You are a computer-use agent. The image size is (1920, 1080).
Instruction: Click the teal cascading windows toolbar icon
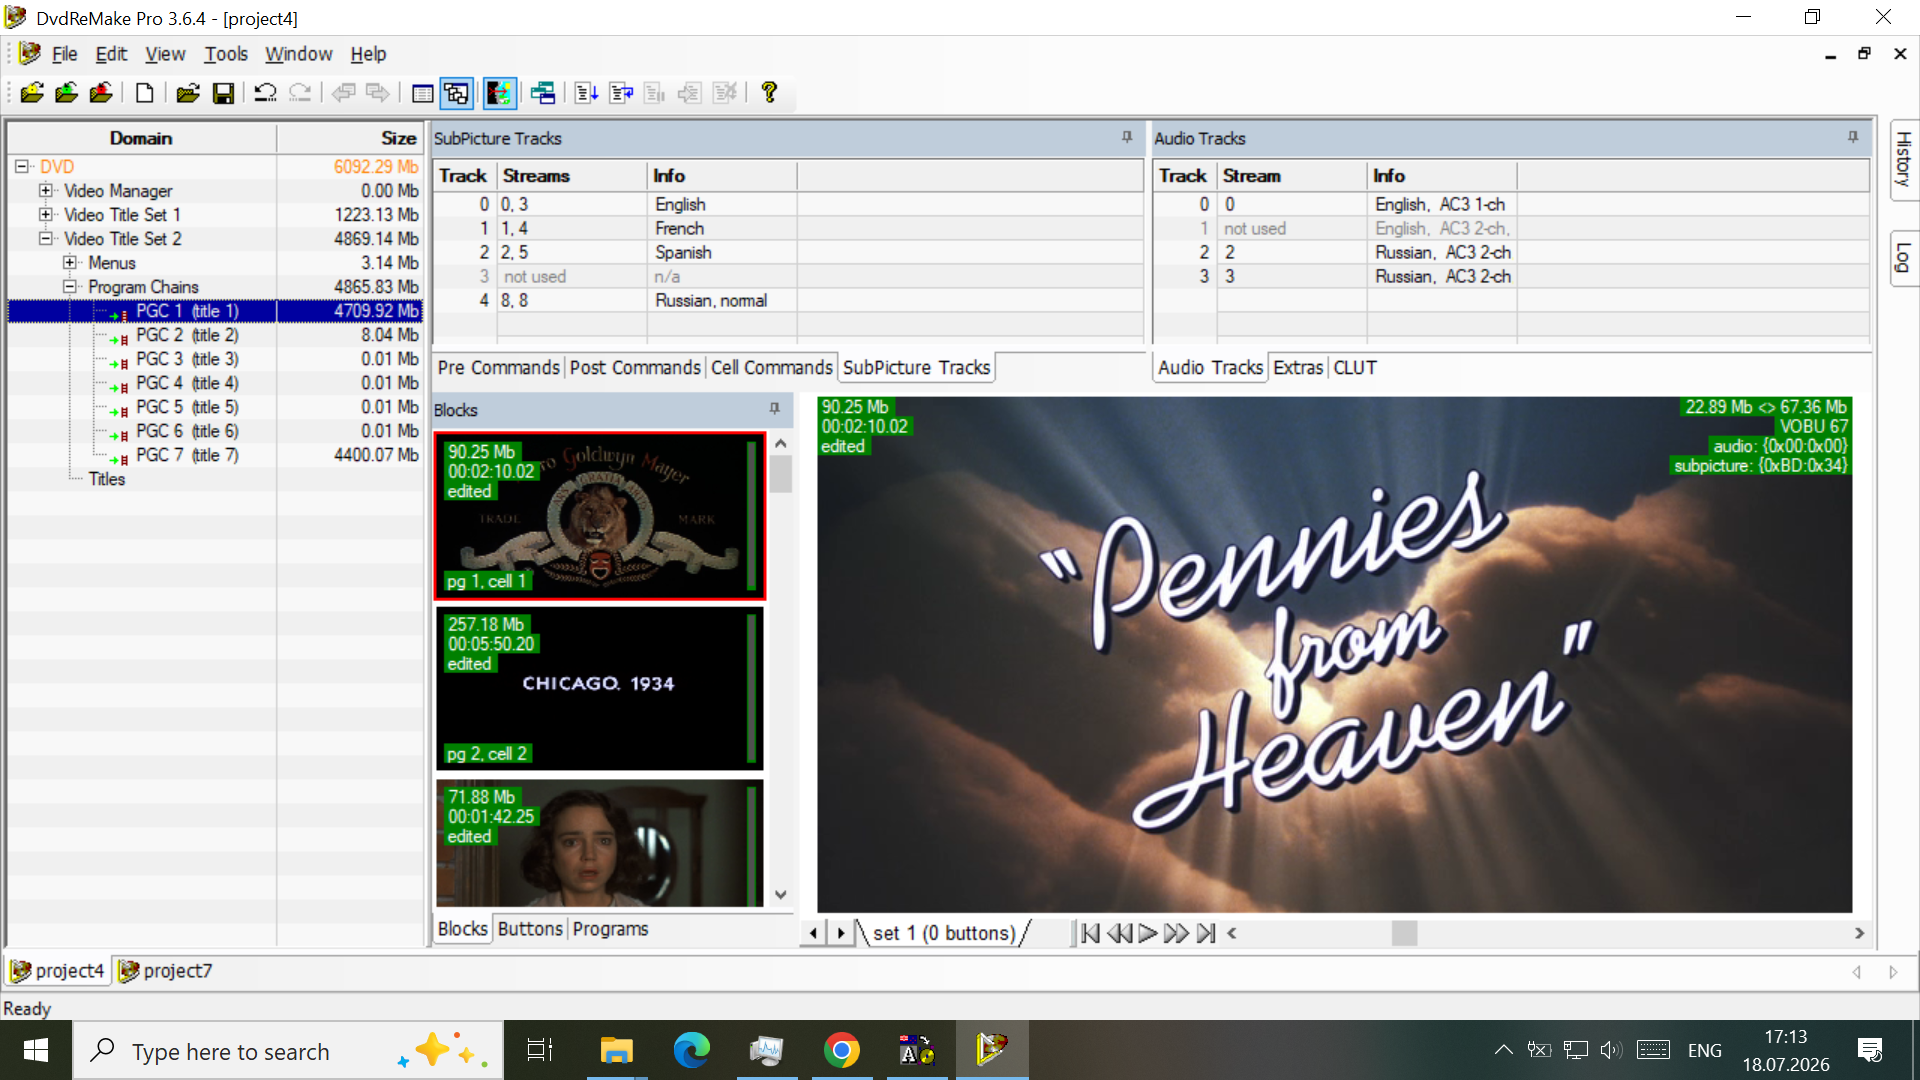(543, 93)
